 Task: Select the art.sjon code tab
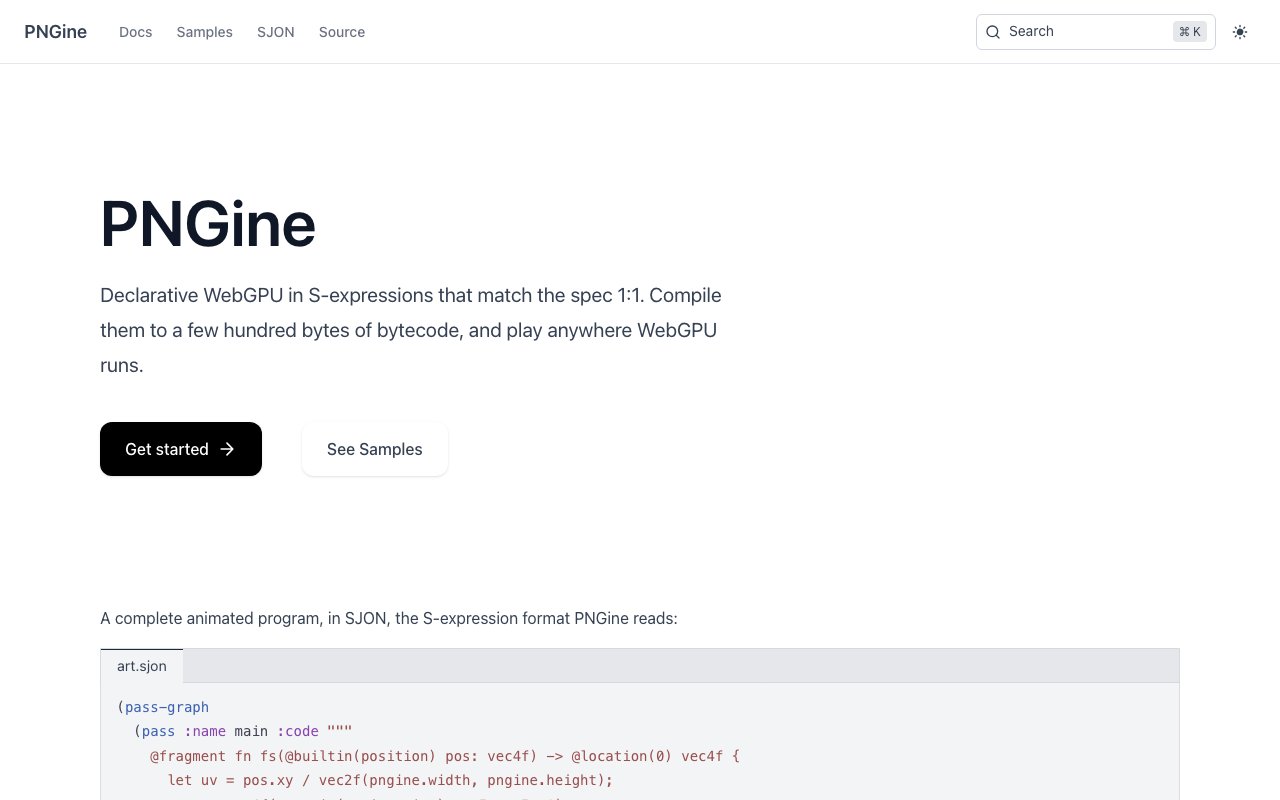(142, 666)
